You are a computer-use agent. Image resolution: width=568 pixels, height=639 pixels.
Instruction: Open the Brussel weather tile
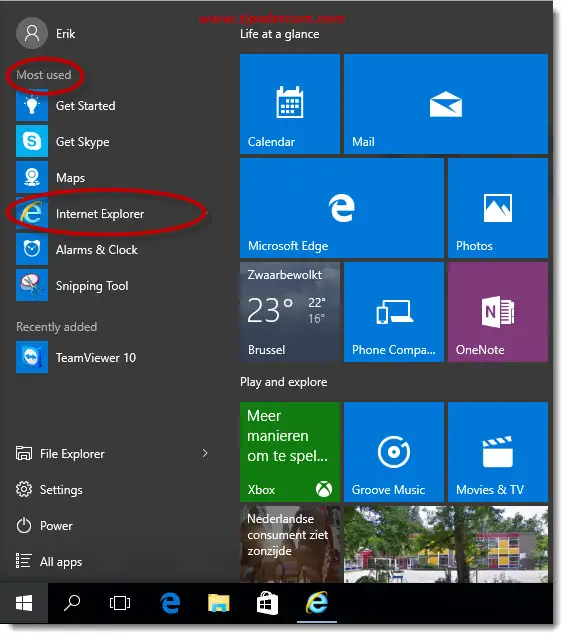(290, 312)
